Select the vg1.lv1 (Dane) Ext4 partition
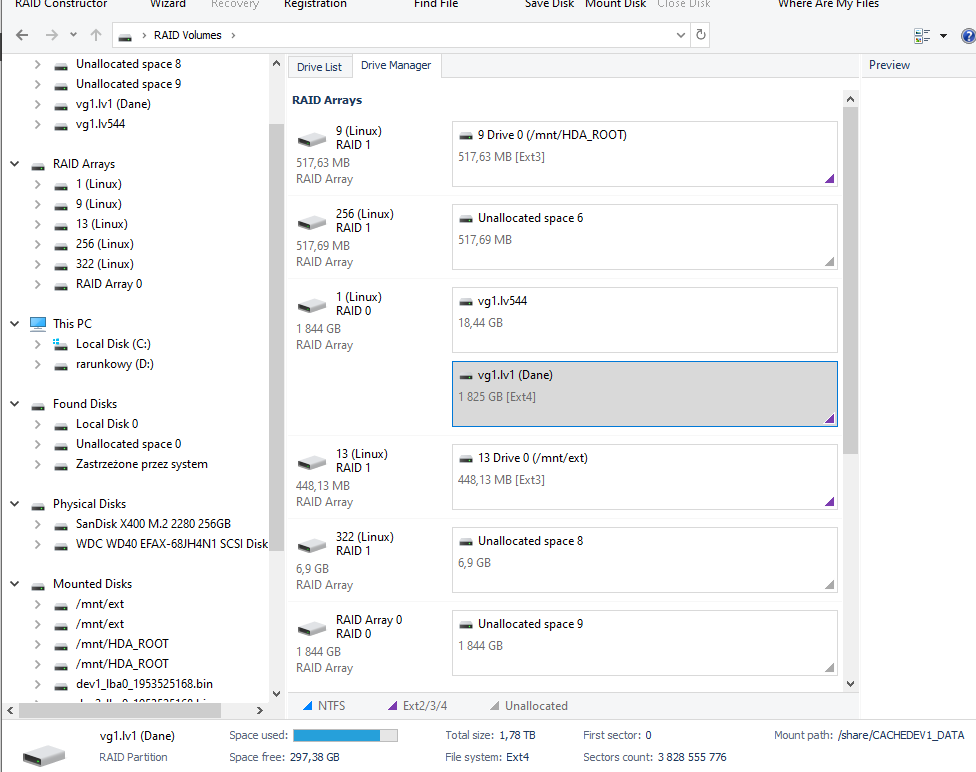 pyautogui.click(x=644, y=394)
